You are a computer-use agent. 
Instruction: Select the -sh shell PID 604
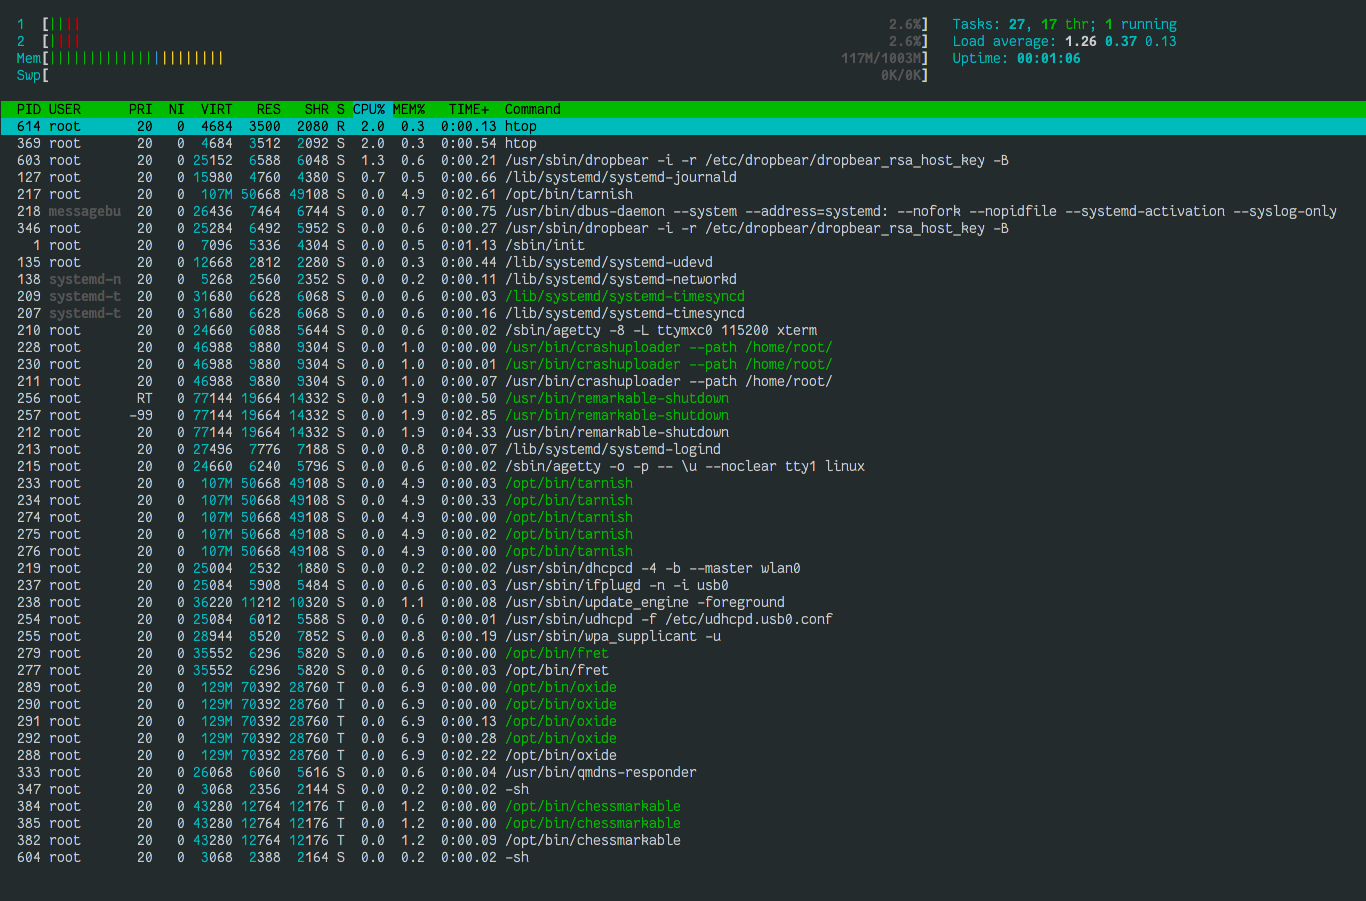(x=683, y=857)
